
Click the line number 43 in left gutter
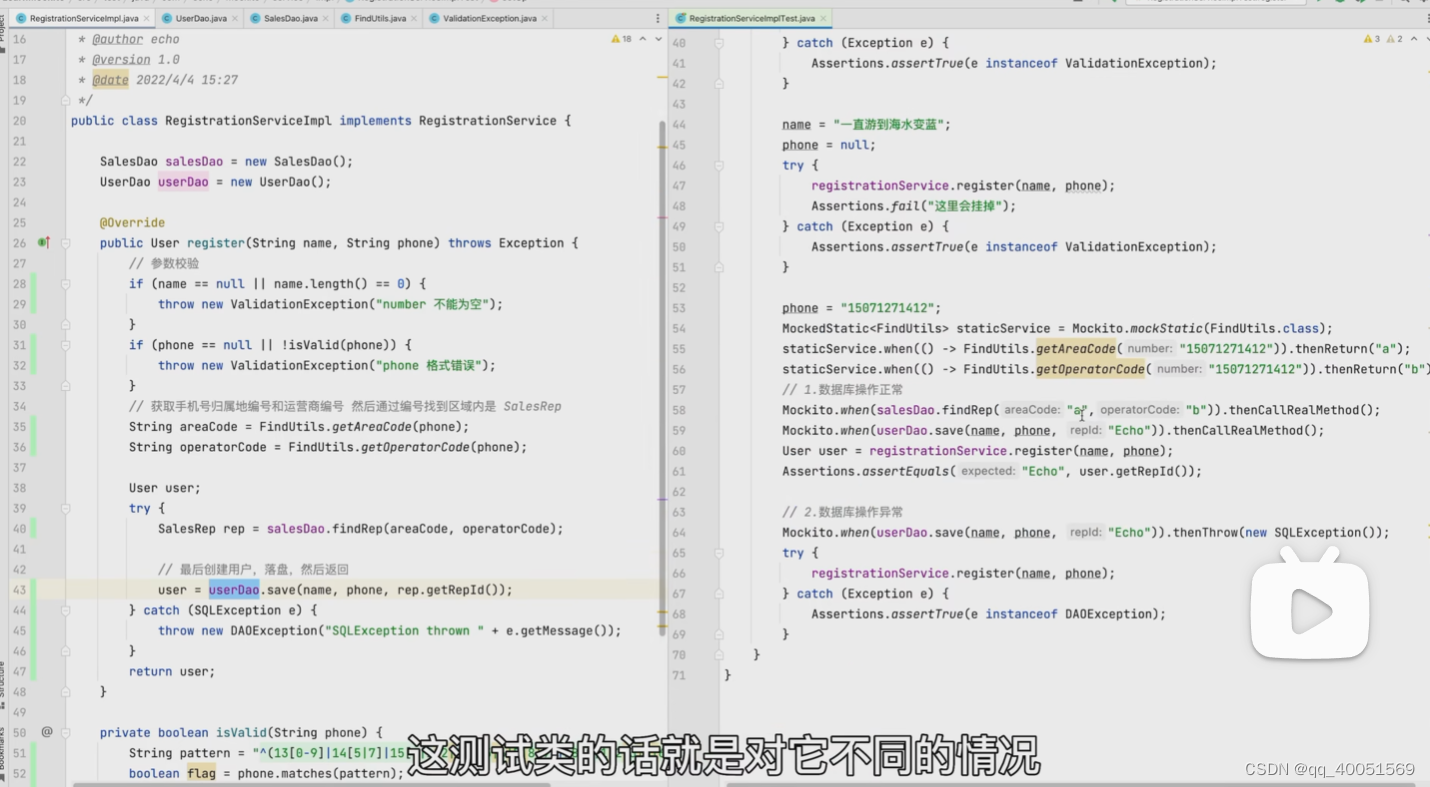(x=20, y=590)
